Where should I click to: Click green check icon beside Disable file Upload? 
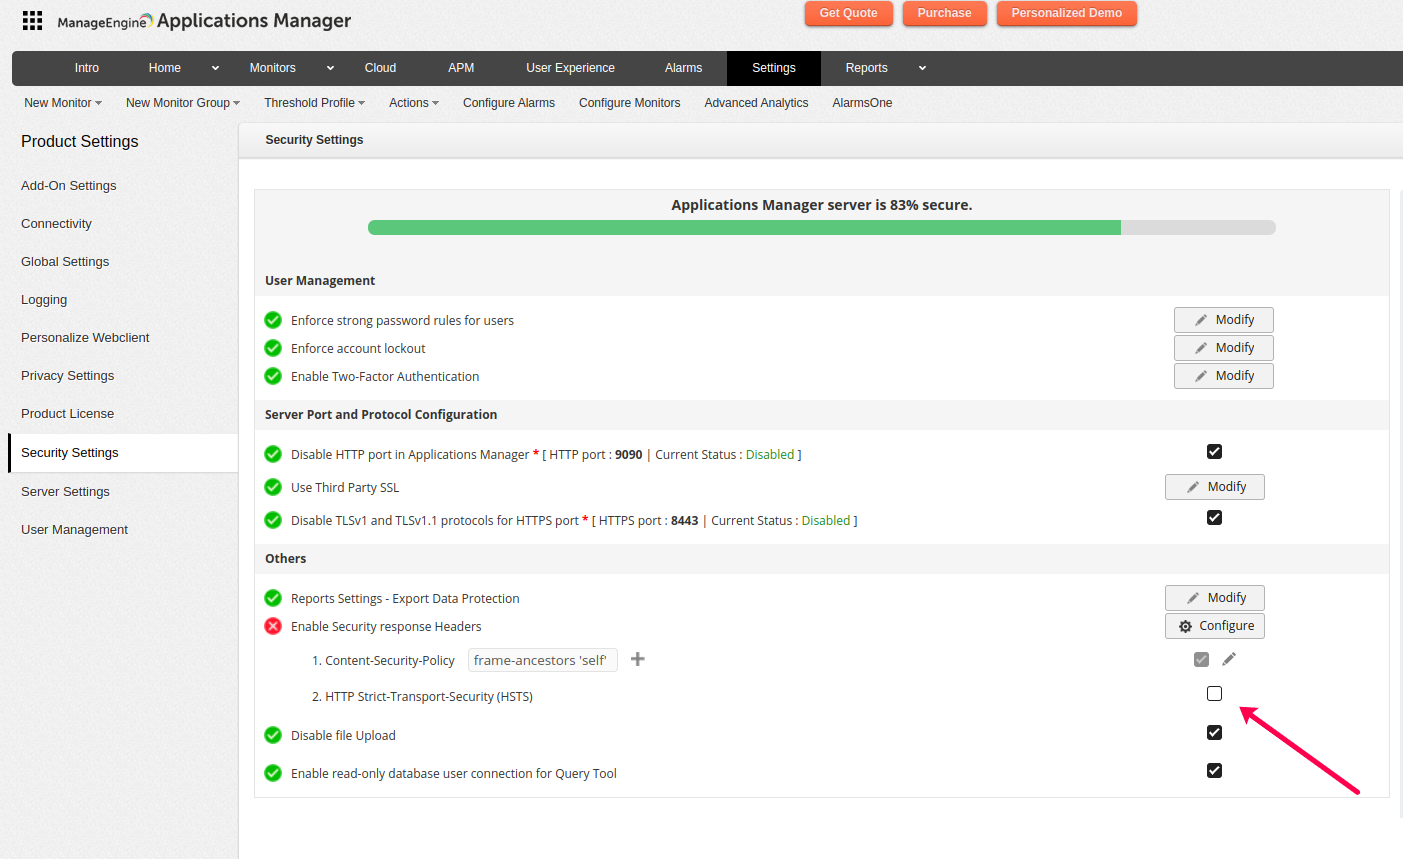(273, 735)
